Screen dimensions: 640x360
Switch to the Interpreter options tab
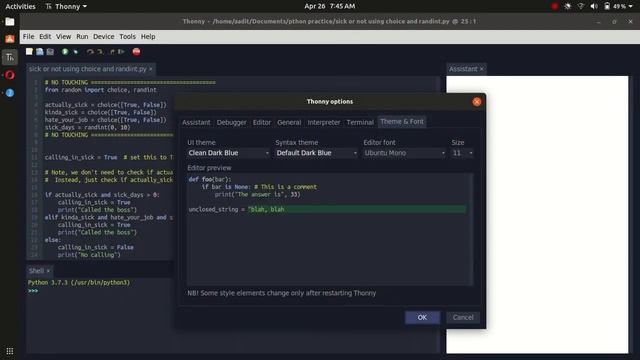tap(324, 122)
